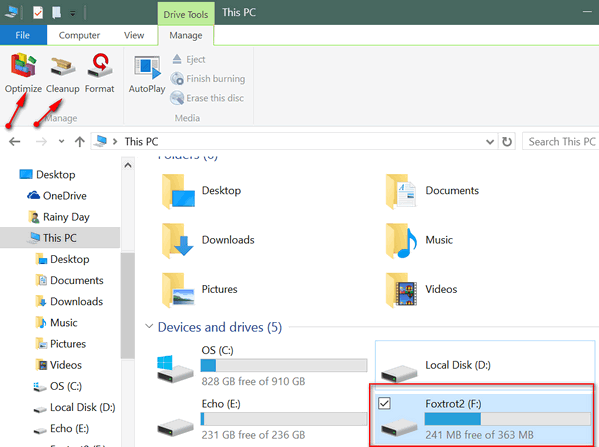Open Music in navigation pane

point(56,323)
